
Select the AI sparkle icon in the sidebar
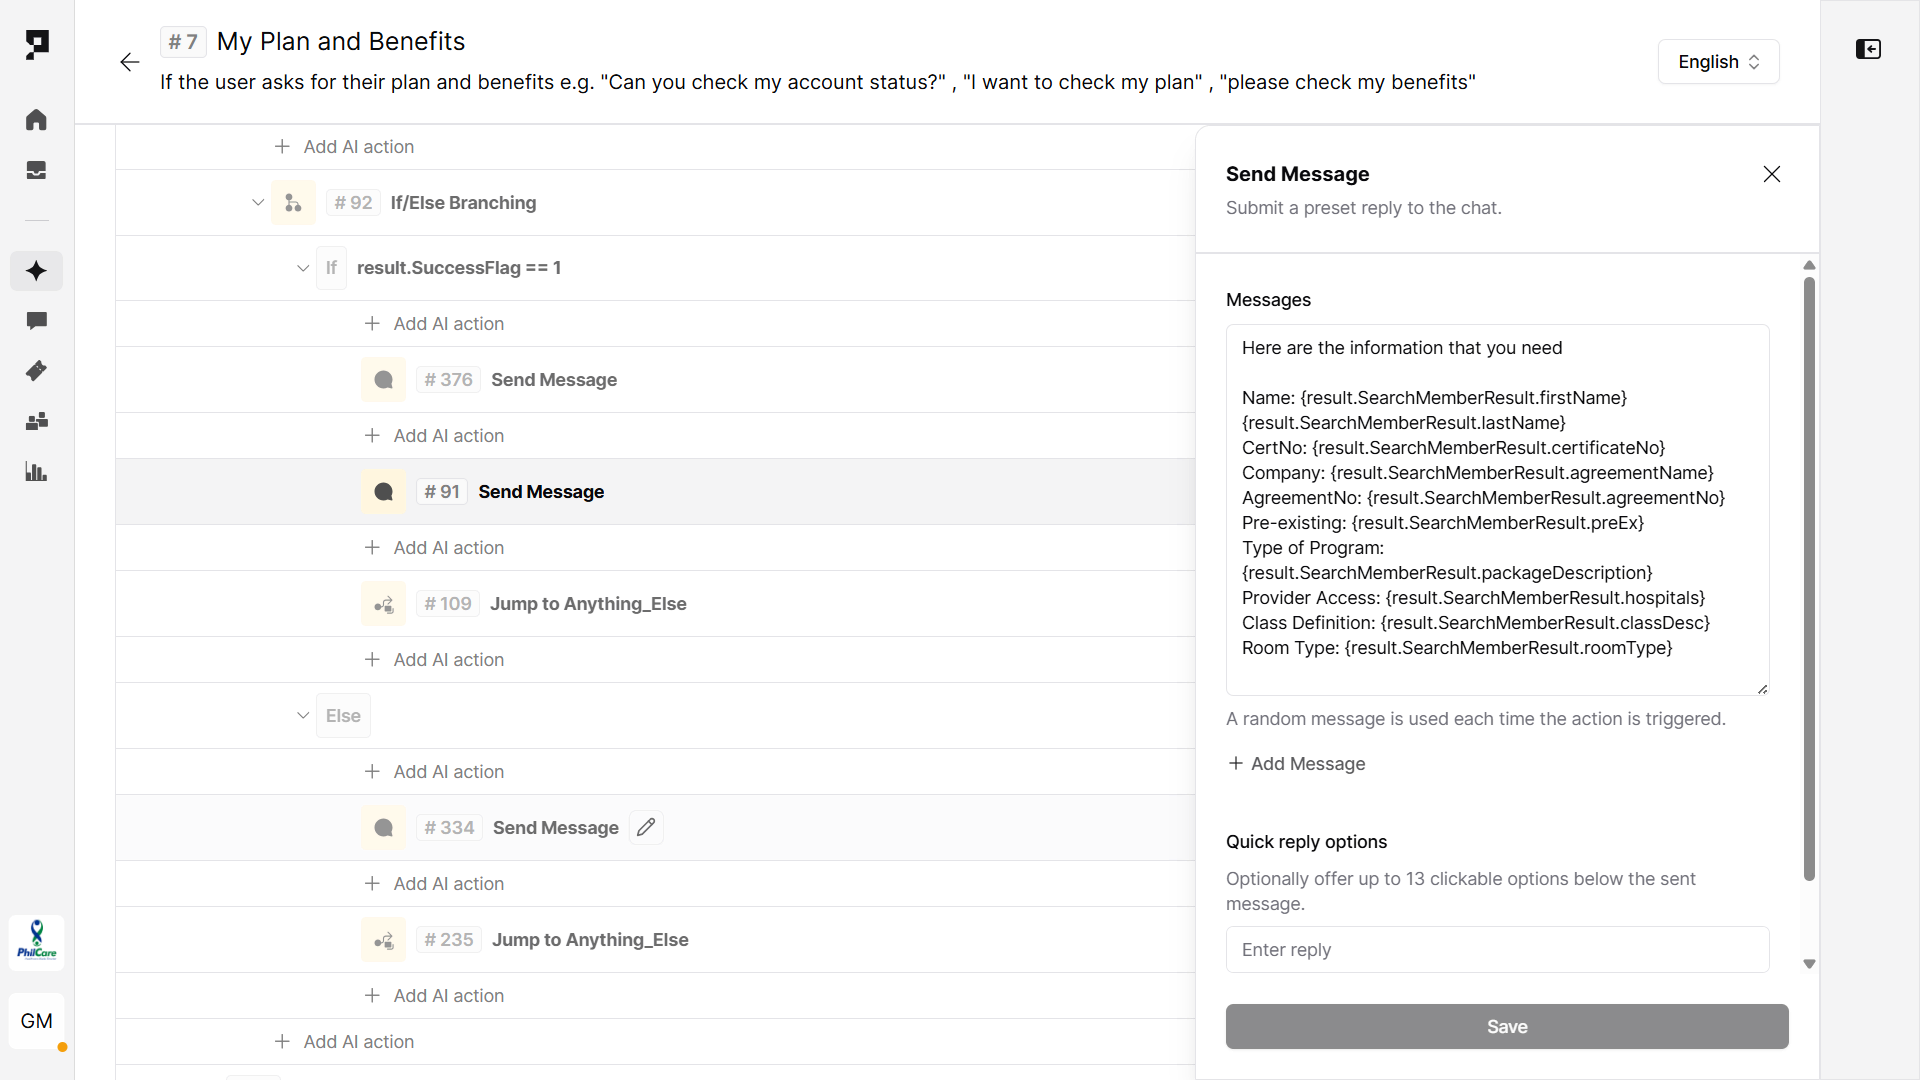(36, 271)
